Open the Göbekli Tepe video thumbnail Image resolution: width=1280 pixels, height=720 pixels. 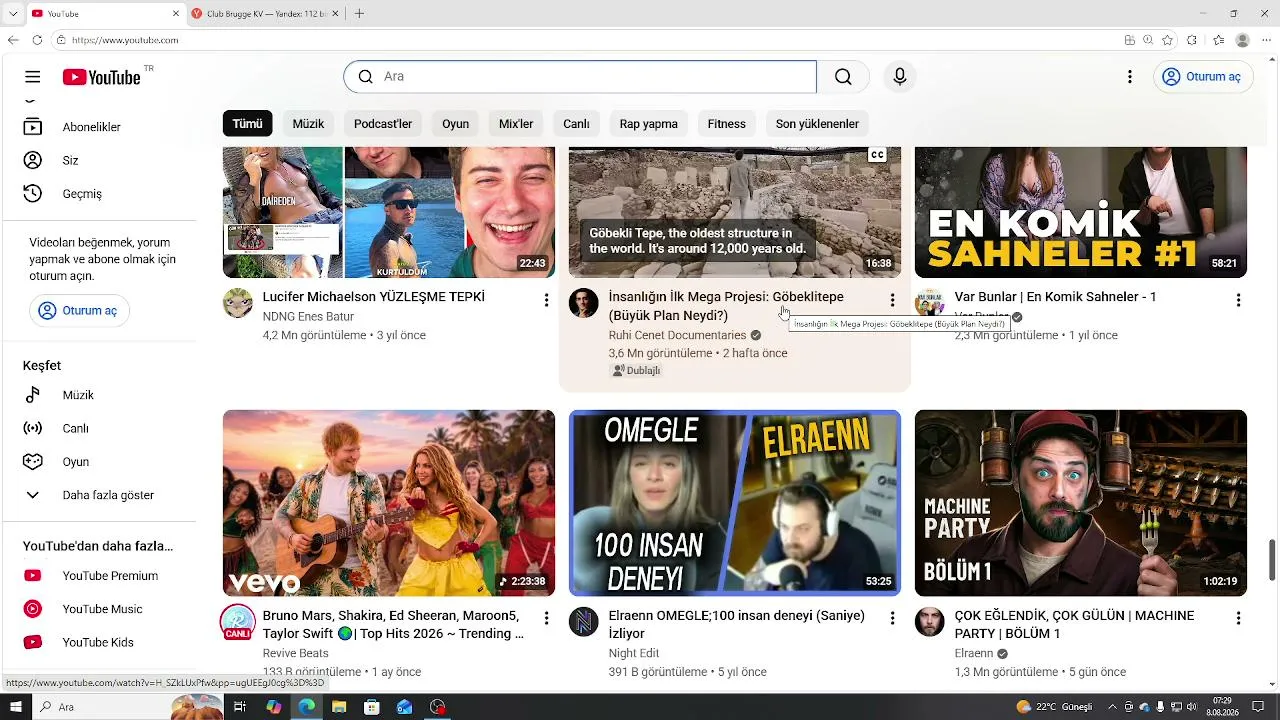point(735,212)
